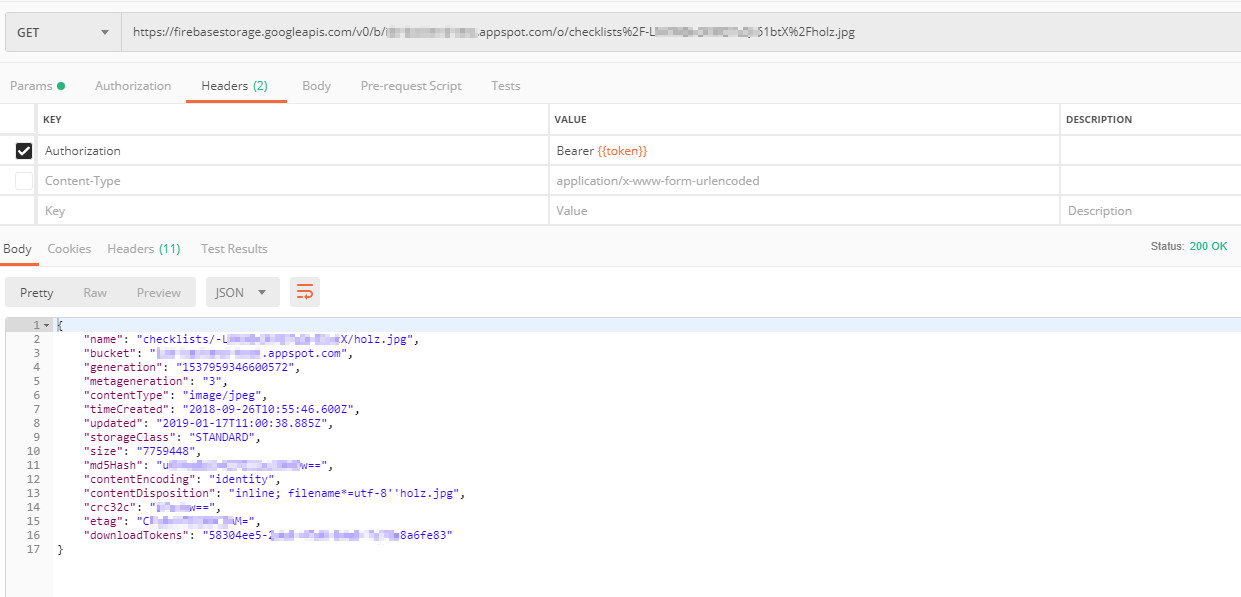Click the DESCRIPTION column header
Viewport: 1241px width, 597px height.
point(1099,119)
